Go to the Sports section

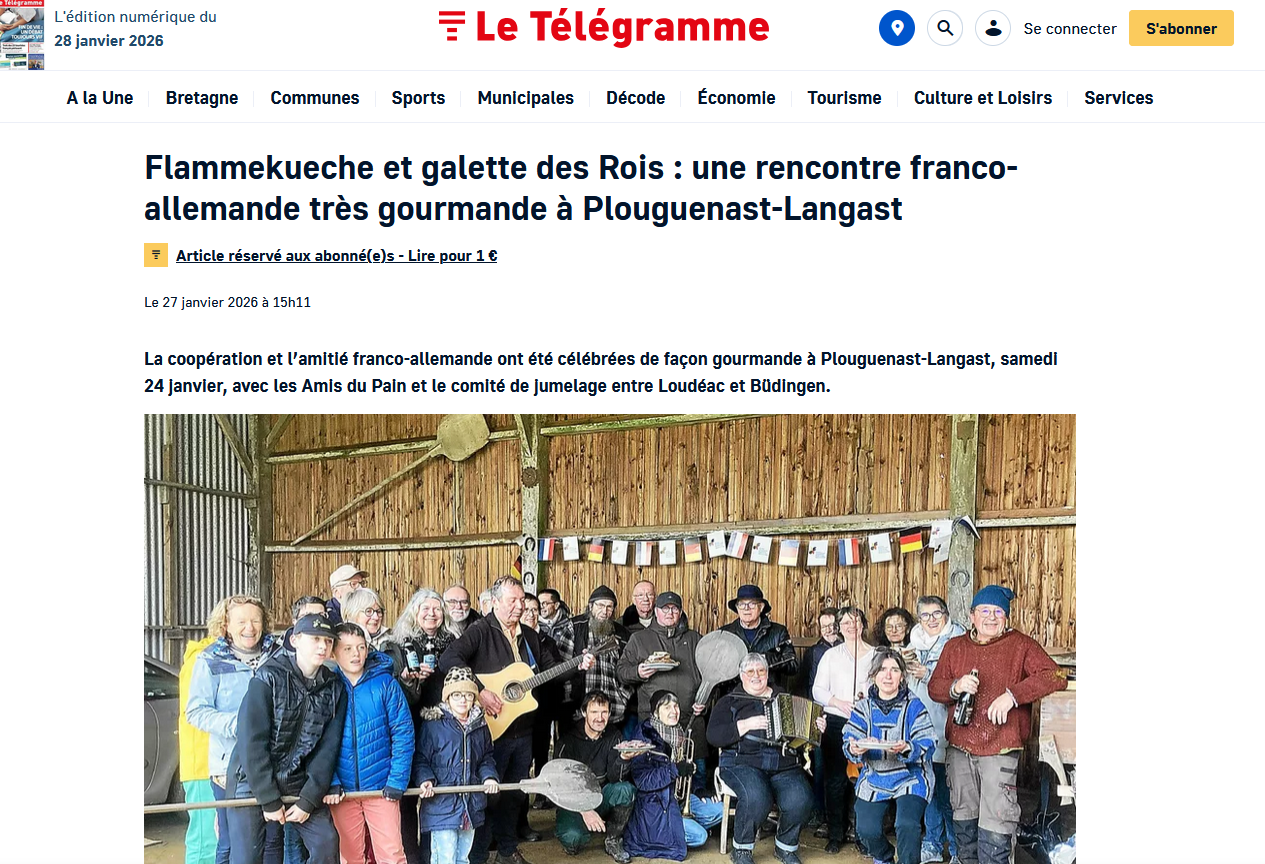[x=418, y=98]
